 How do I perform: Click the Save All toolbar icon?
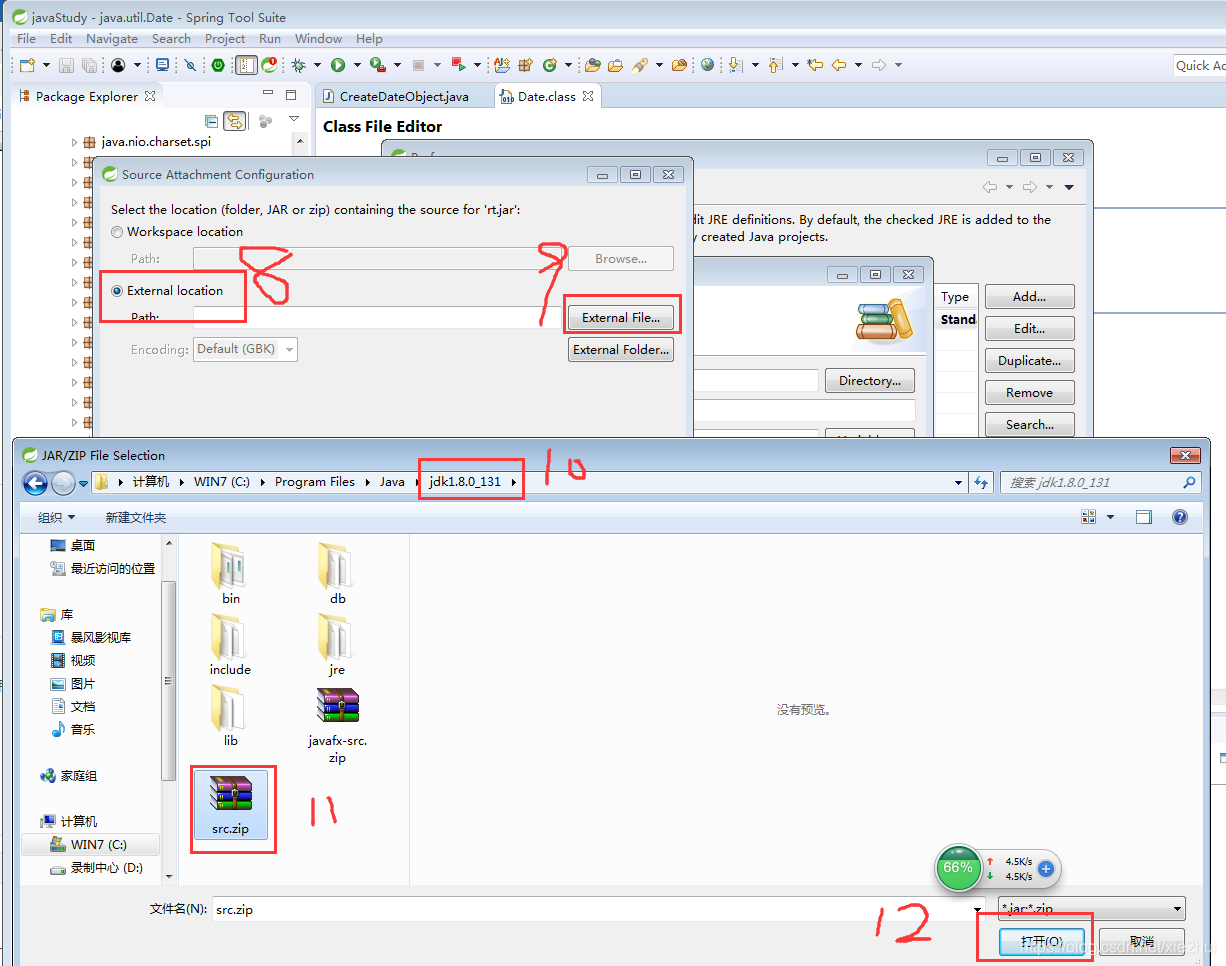click(x=89, y=65)
